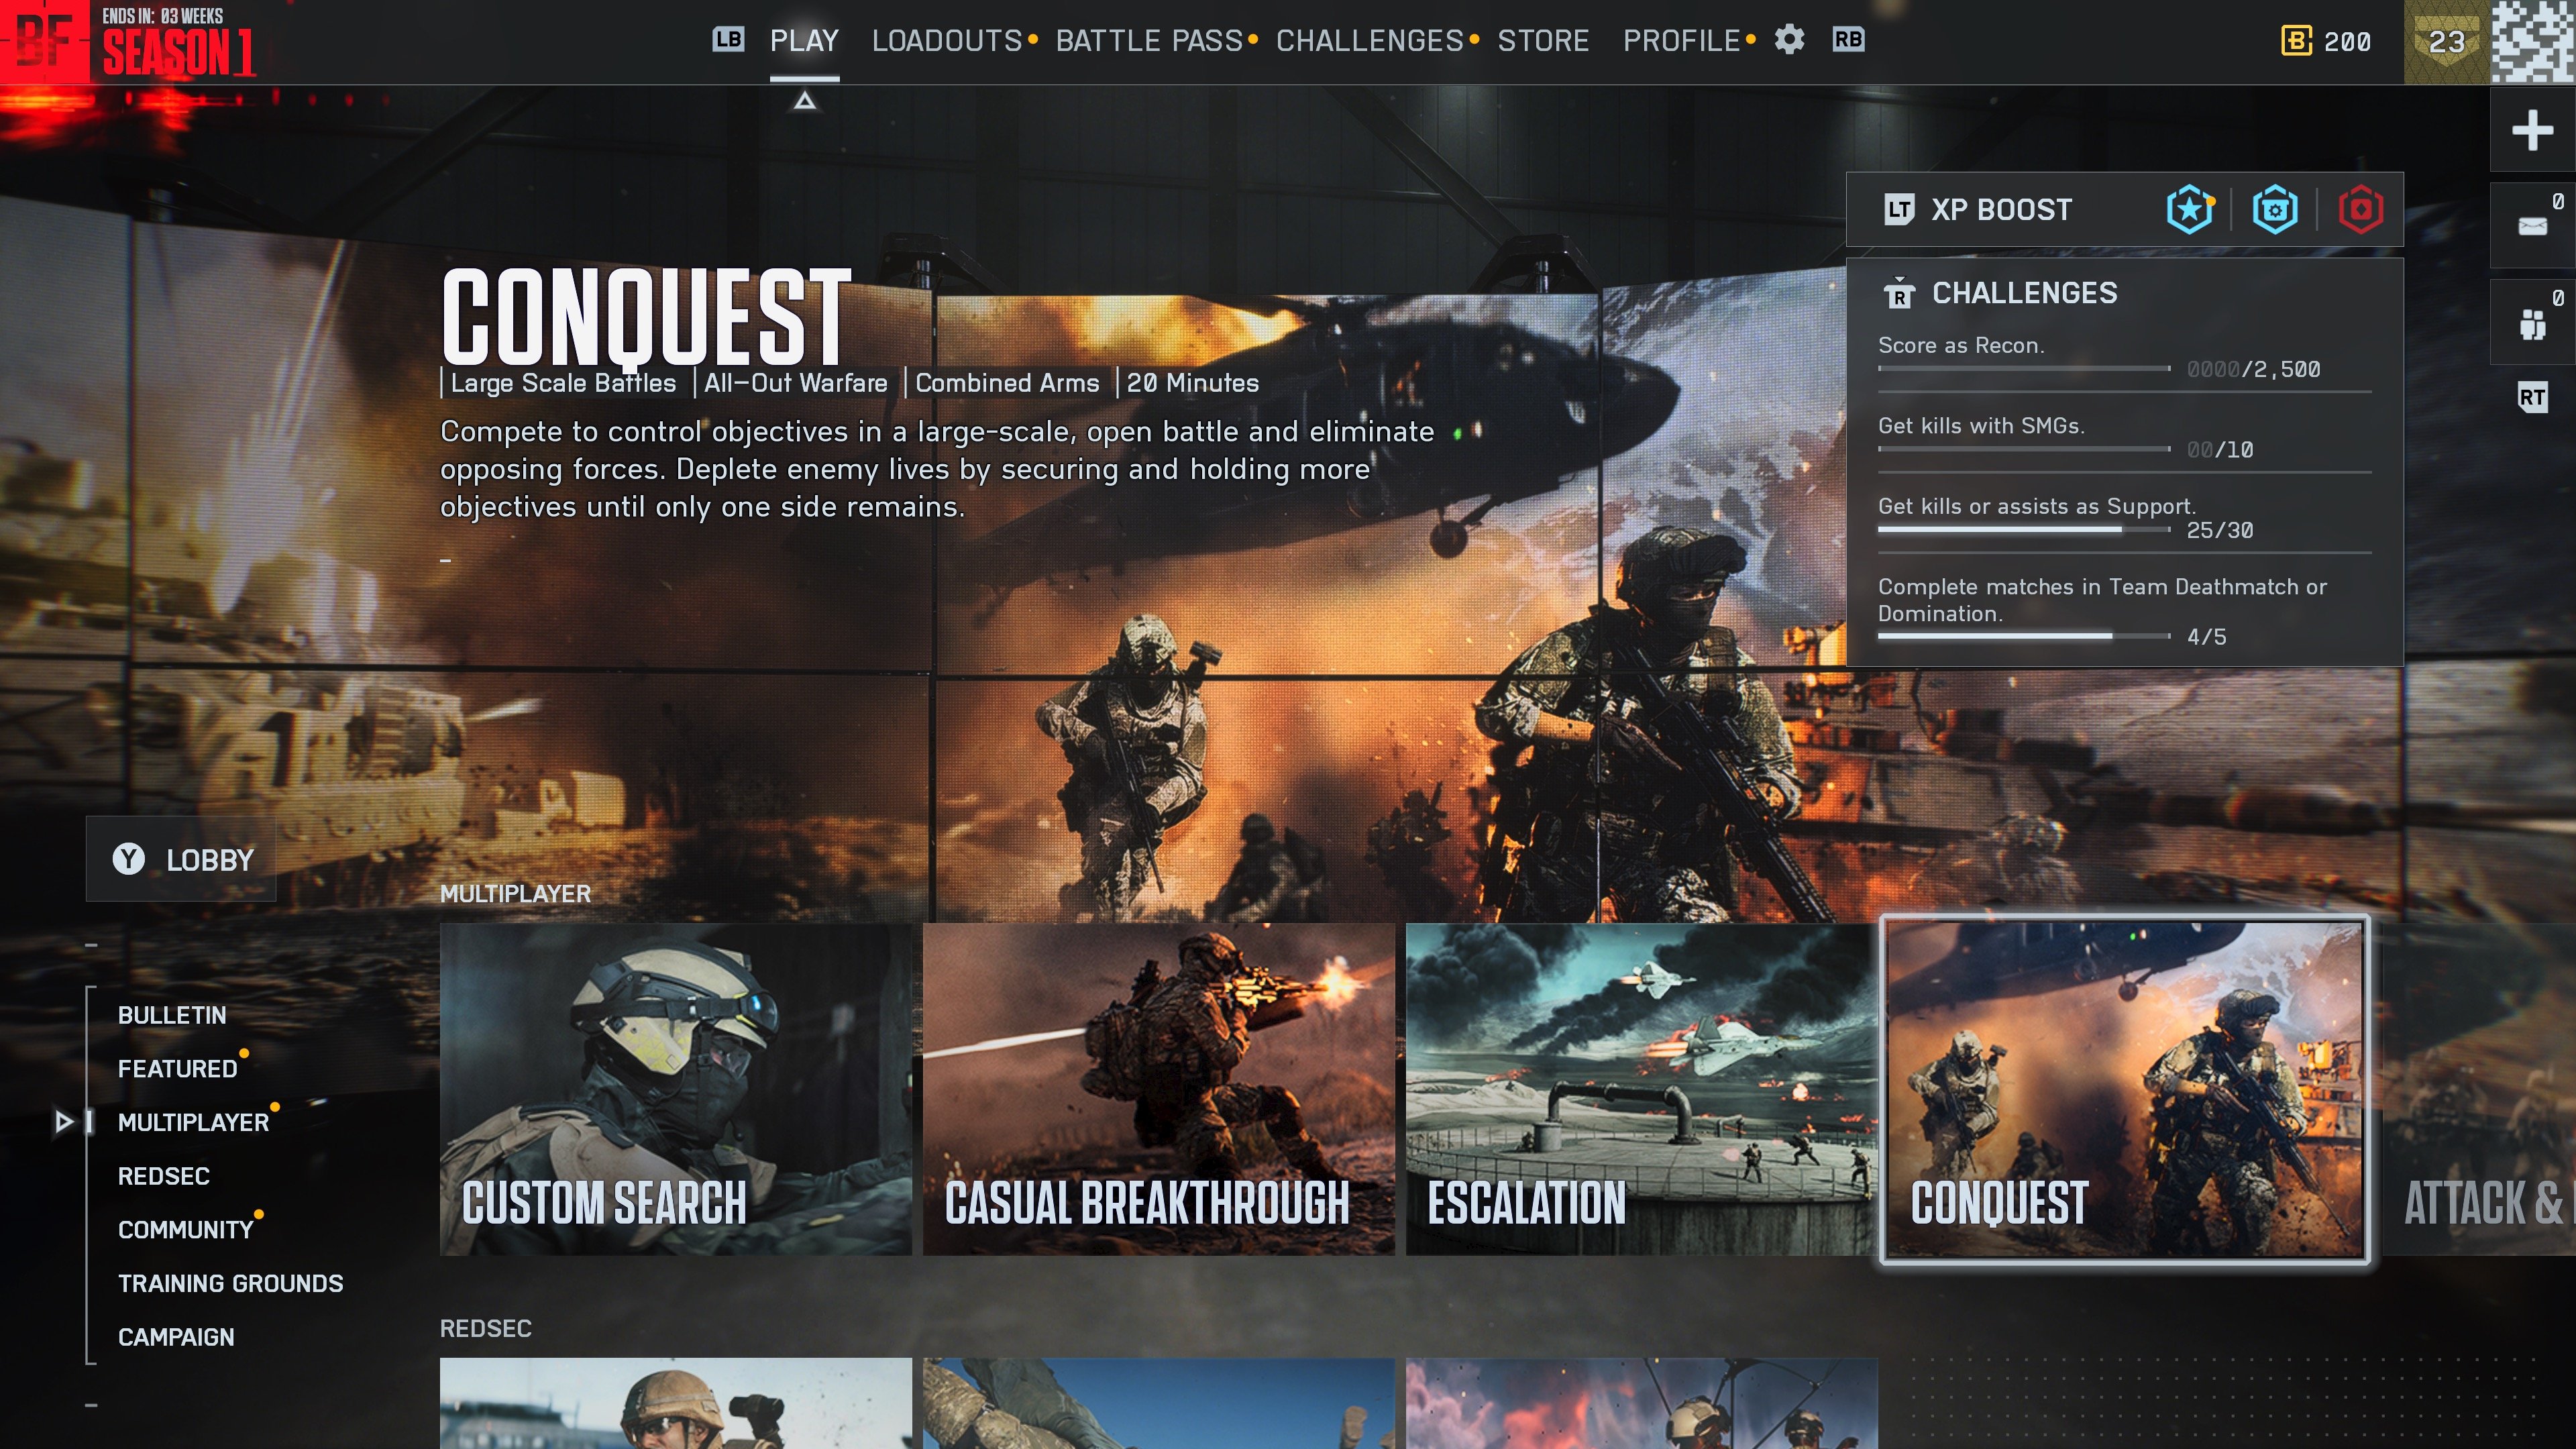Select the red hexagon boost icon
This screenshot has width=2576, height=1449.
tap(2360, 210)
